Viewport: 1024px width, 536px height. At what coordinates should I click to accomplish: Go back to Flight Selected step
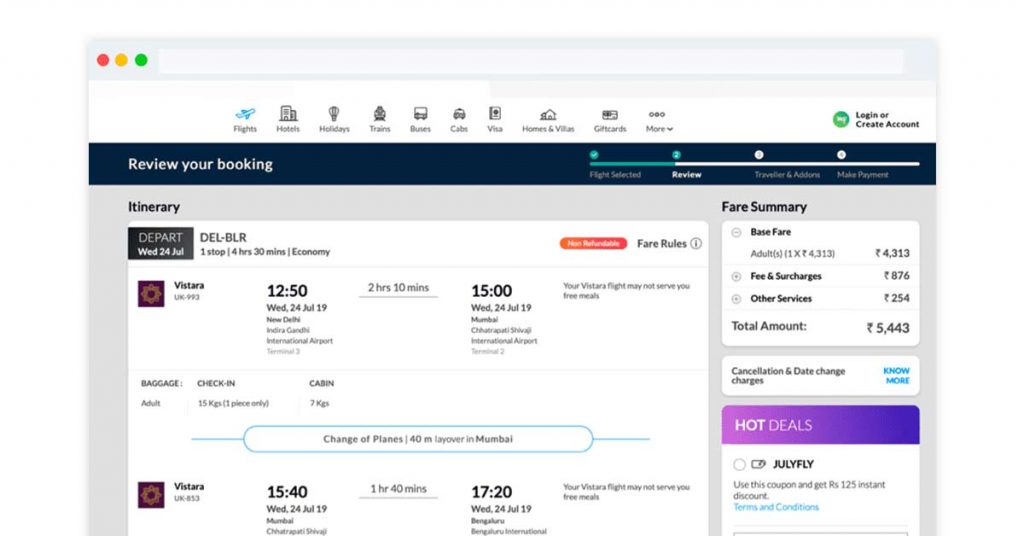coord(594,156)
